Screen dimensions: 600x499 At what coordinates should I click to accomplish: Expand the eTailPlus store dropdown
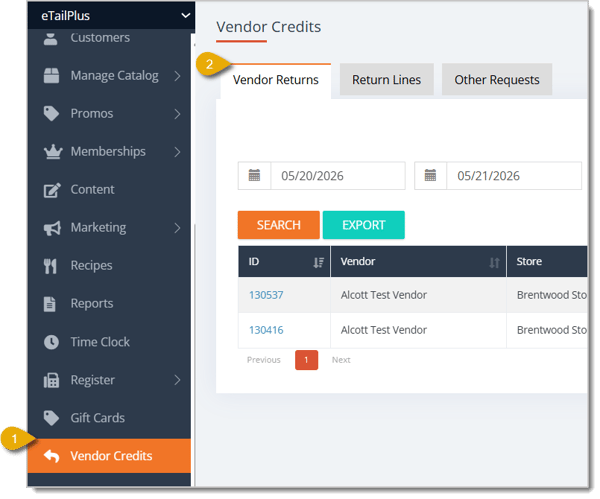186,16
